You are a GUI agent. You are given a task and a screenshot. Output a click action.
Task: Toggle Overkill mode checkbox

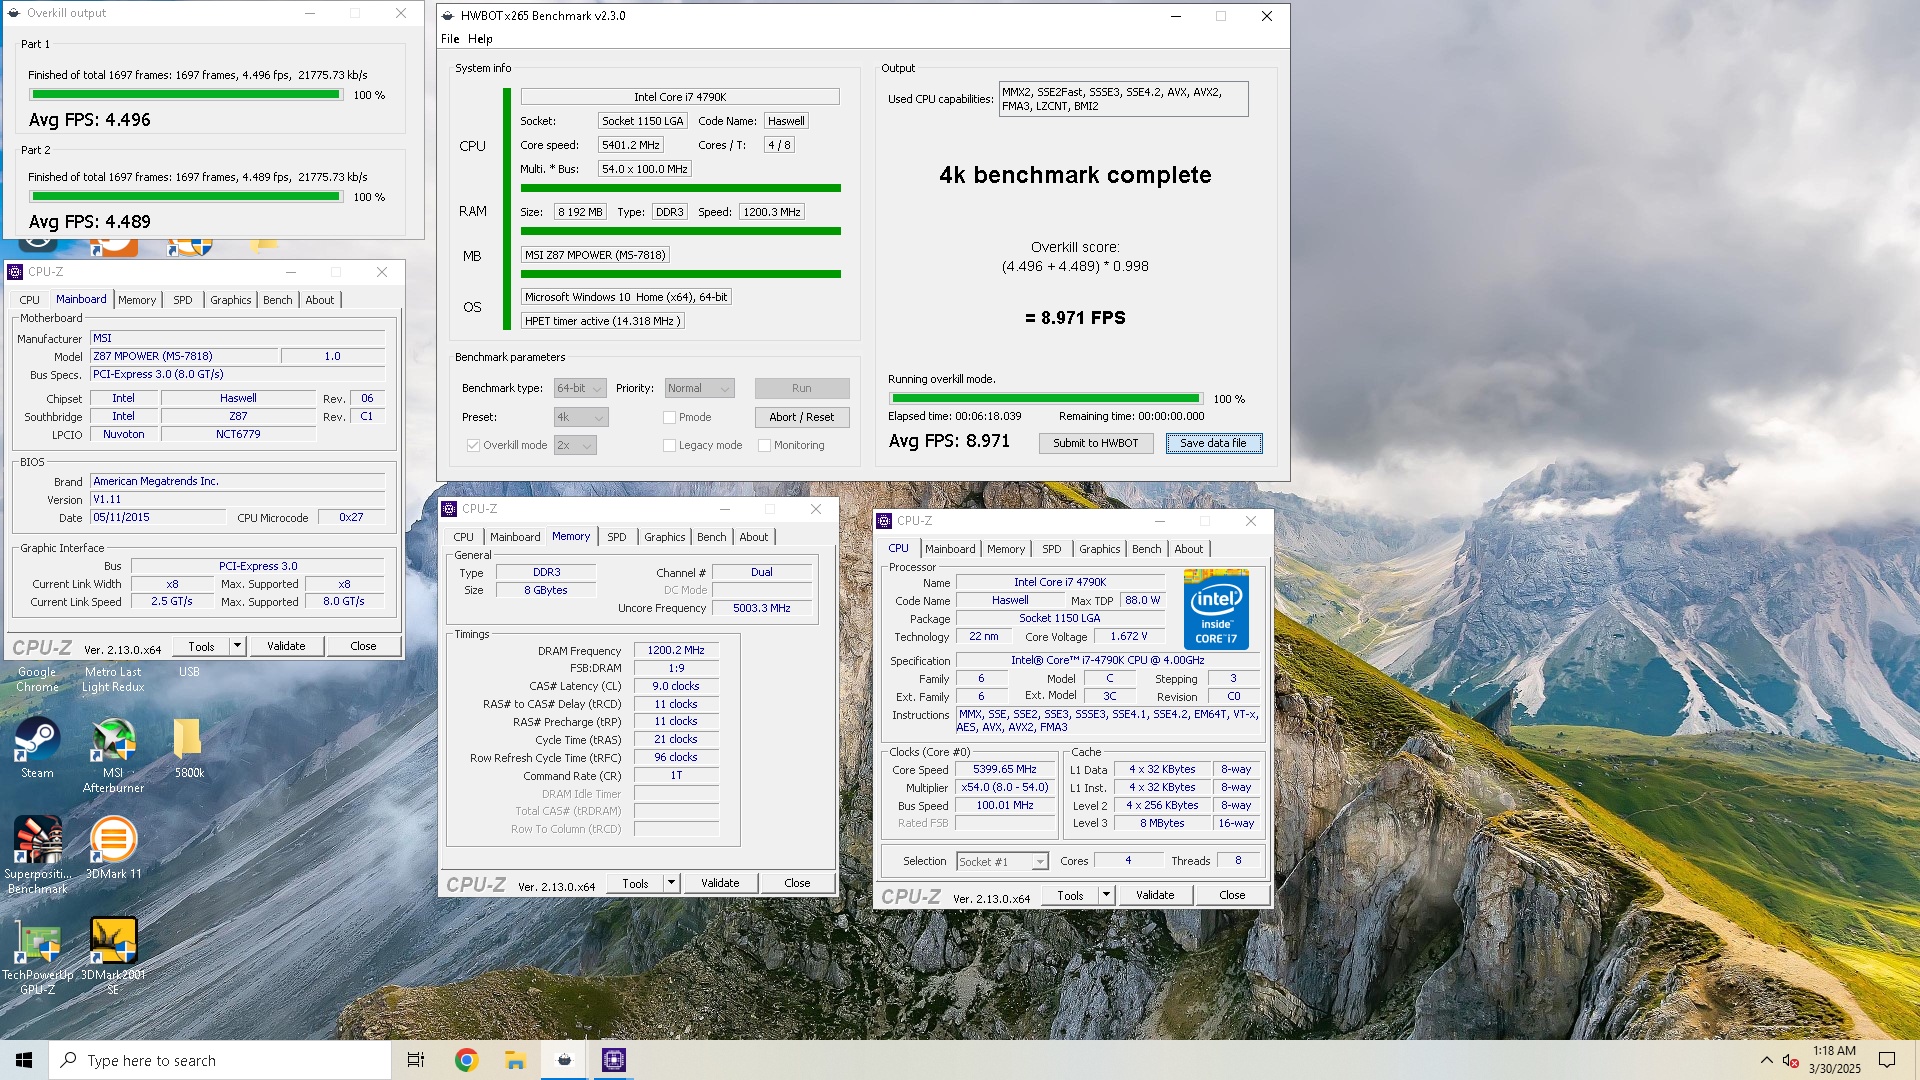[x=473, y=446]
